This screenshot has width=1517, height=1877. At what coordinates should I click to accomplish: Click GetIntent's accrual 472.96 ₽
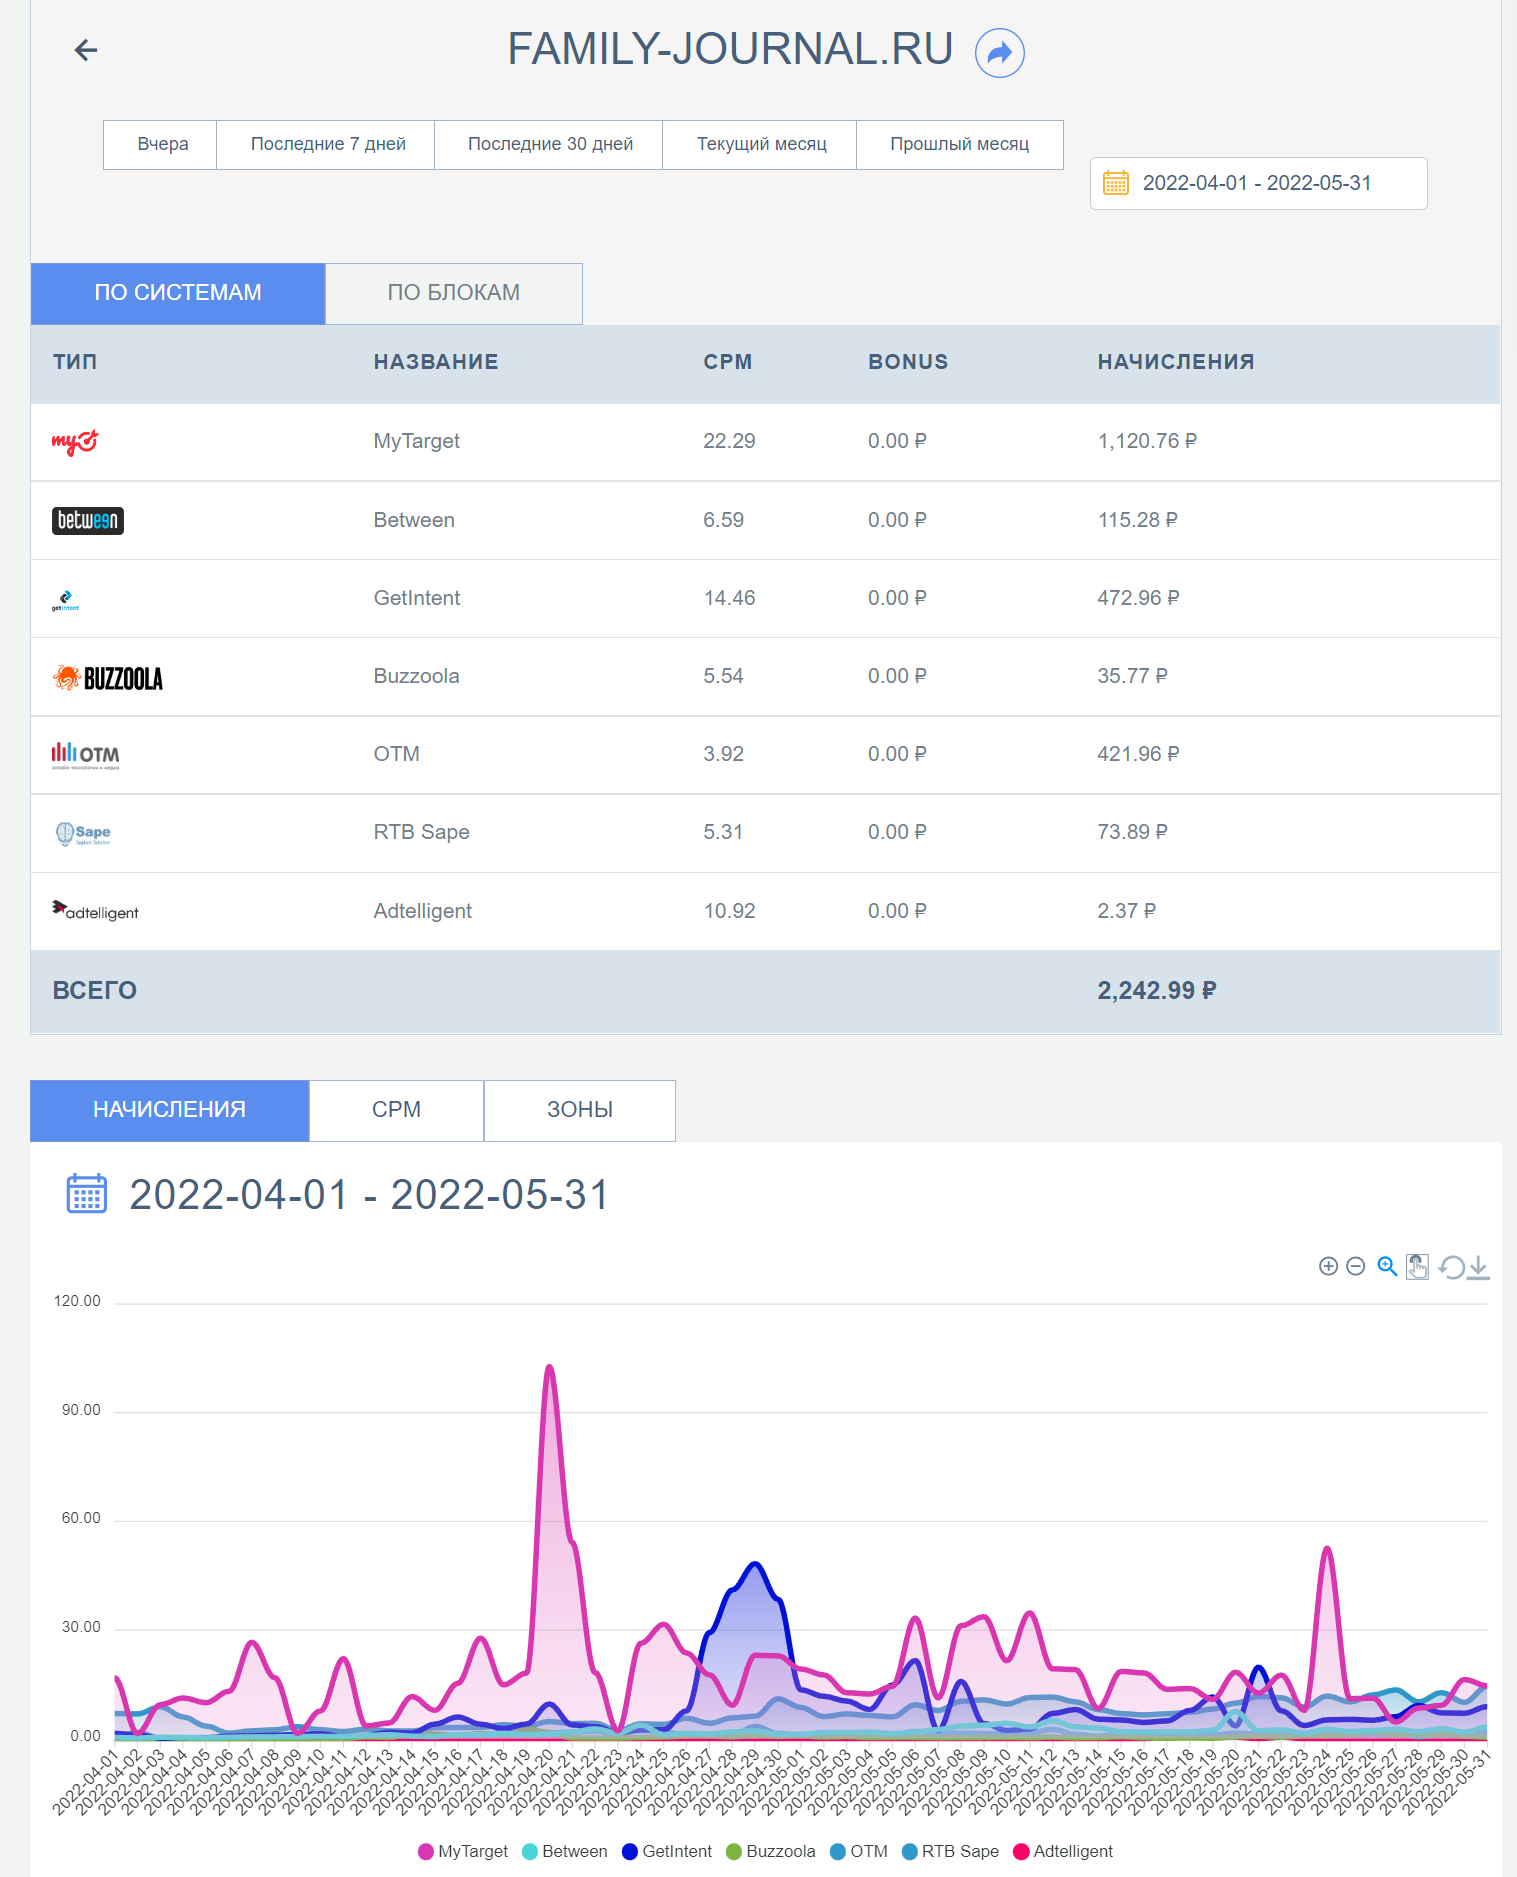click(x=1138, y=598)
